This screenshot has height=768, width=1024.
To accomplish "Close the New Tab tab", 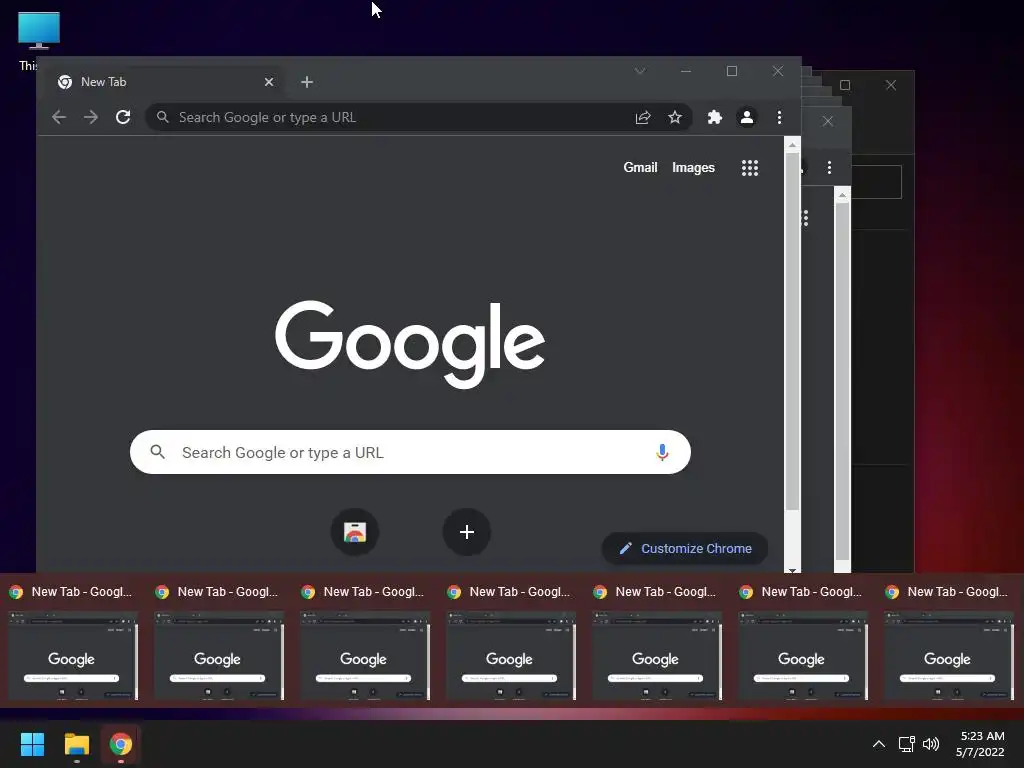I will [268, 82].
